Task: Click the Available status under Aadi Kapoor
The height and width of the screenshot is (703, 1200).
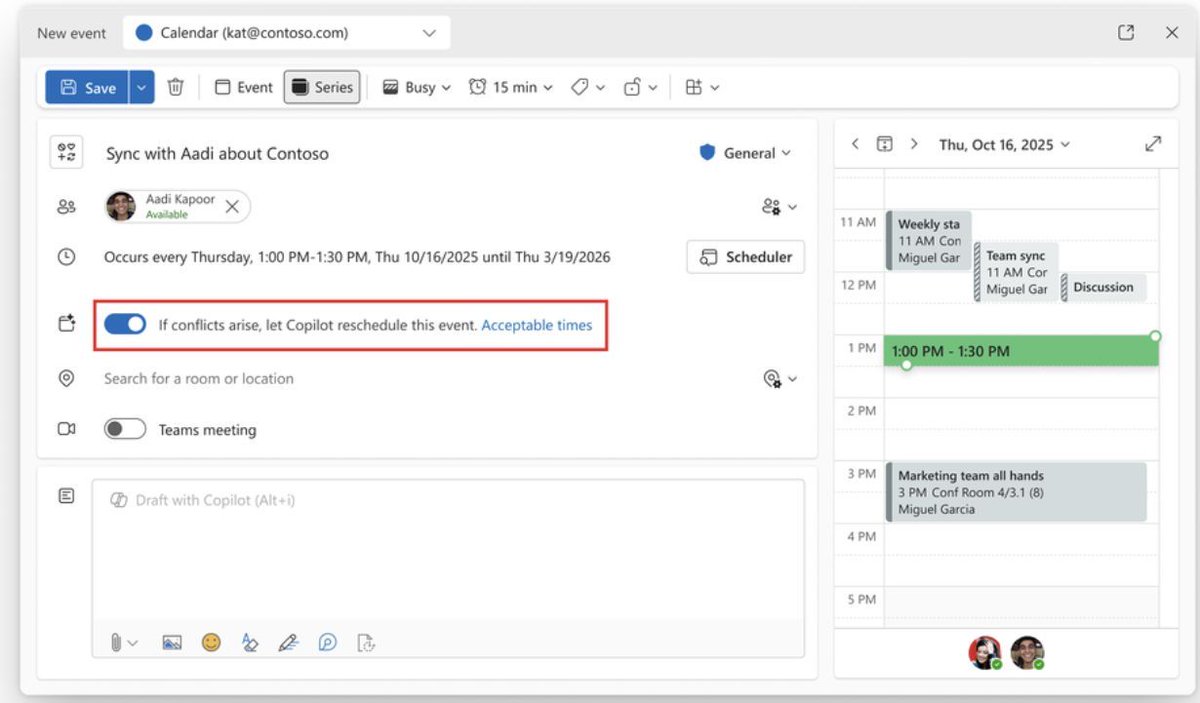Action: point(166,215)
